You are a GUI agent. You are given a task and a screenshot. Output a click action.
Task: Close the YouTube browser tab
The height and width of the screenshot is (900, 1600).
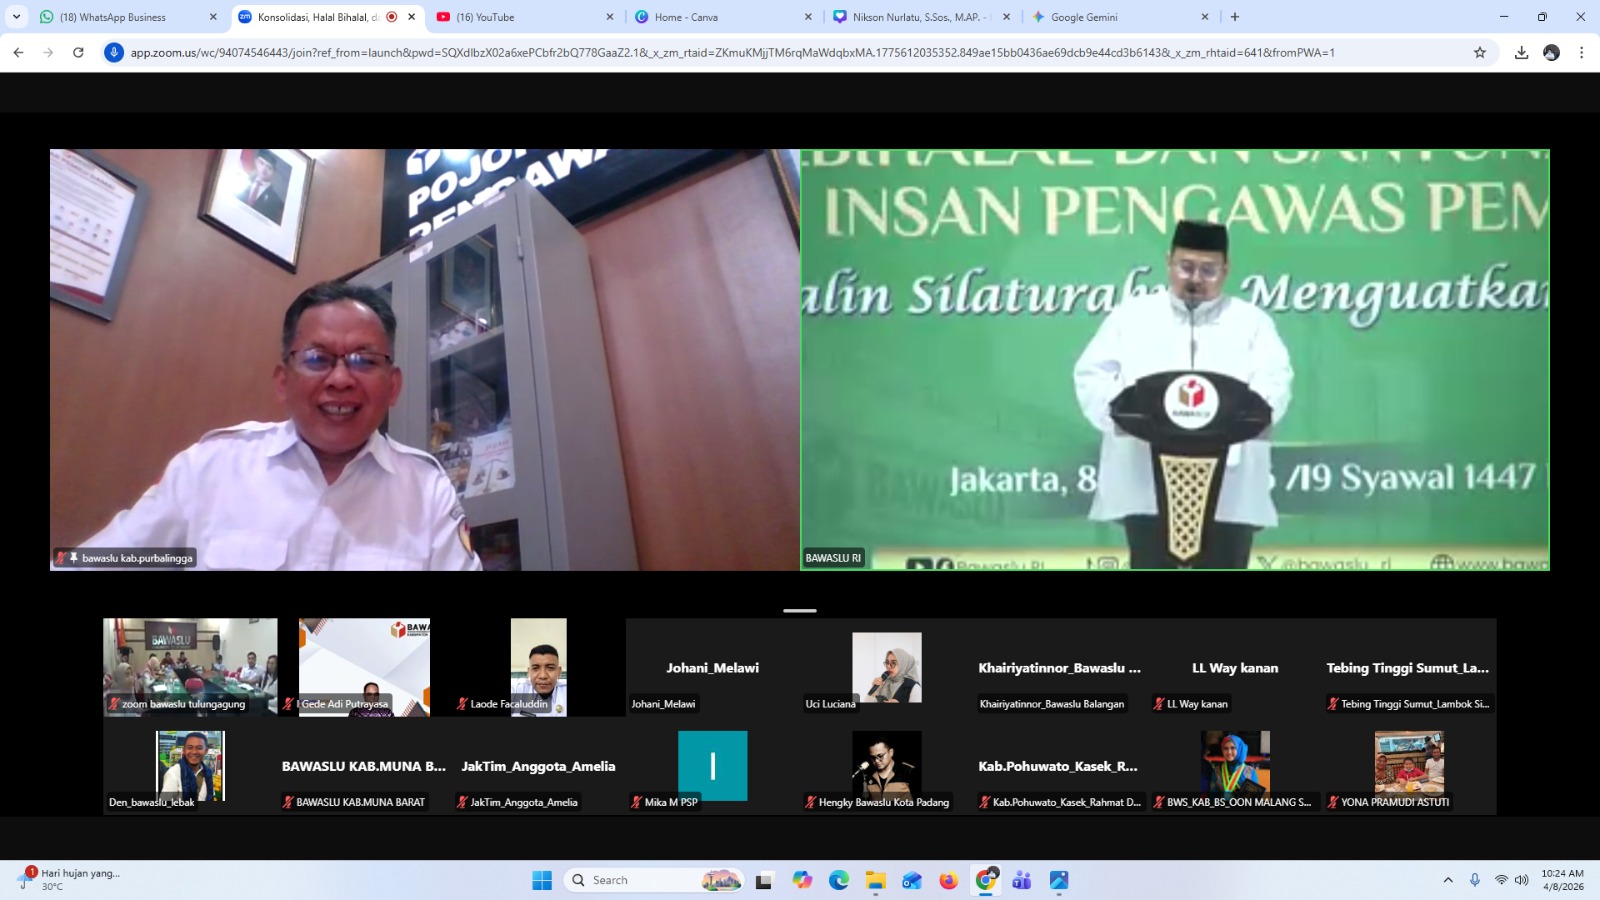(609, 17)
